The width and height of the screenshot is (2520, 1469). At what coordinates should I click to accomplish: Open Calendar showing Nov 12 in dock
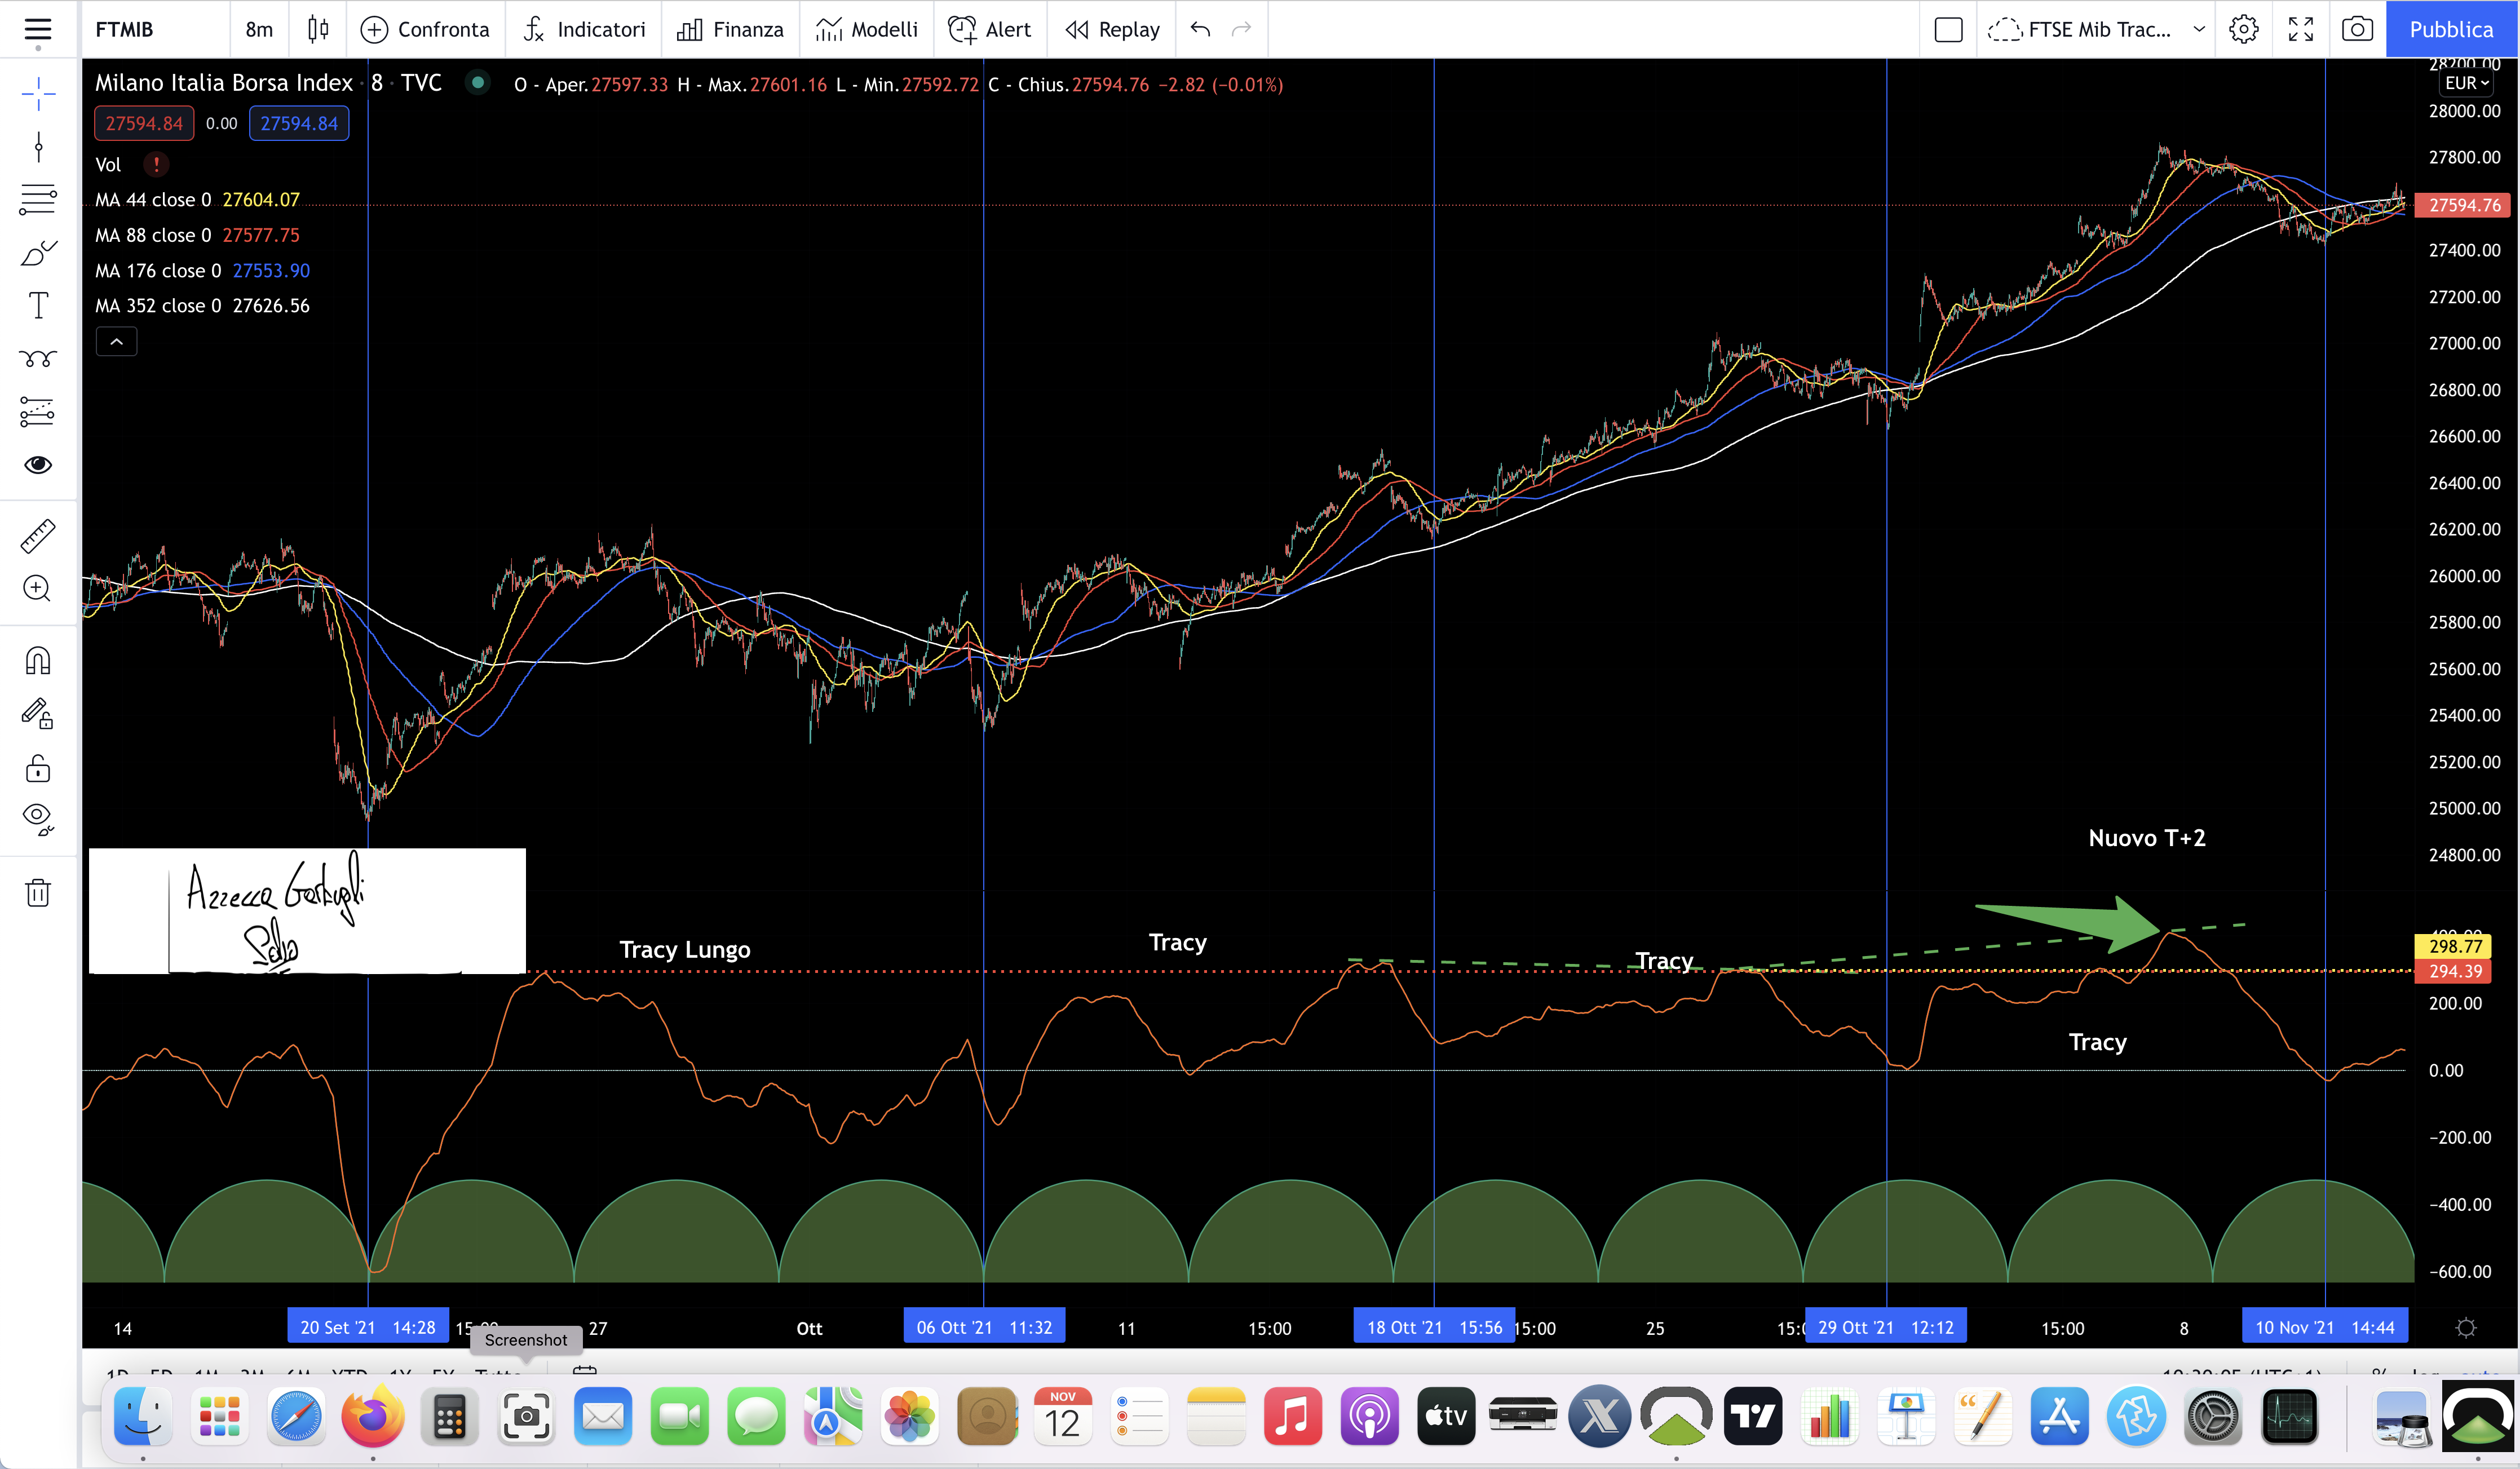1063,1416
